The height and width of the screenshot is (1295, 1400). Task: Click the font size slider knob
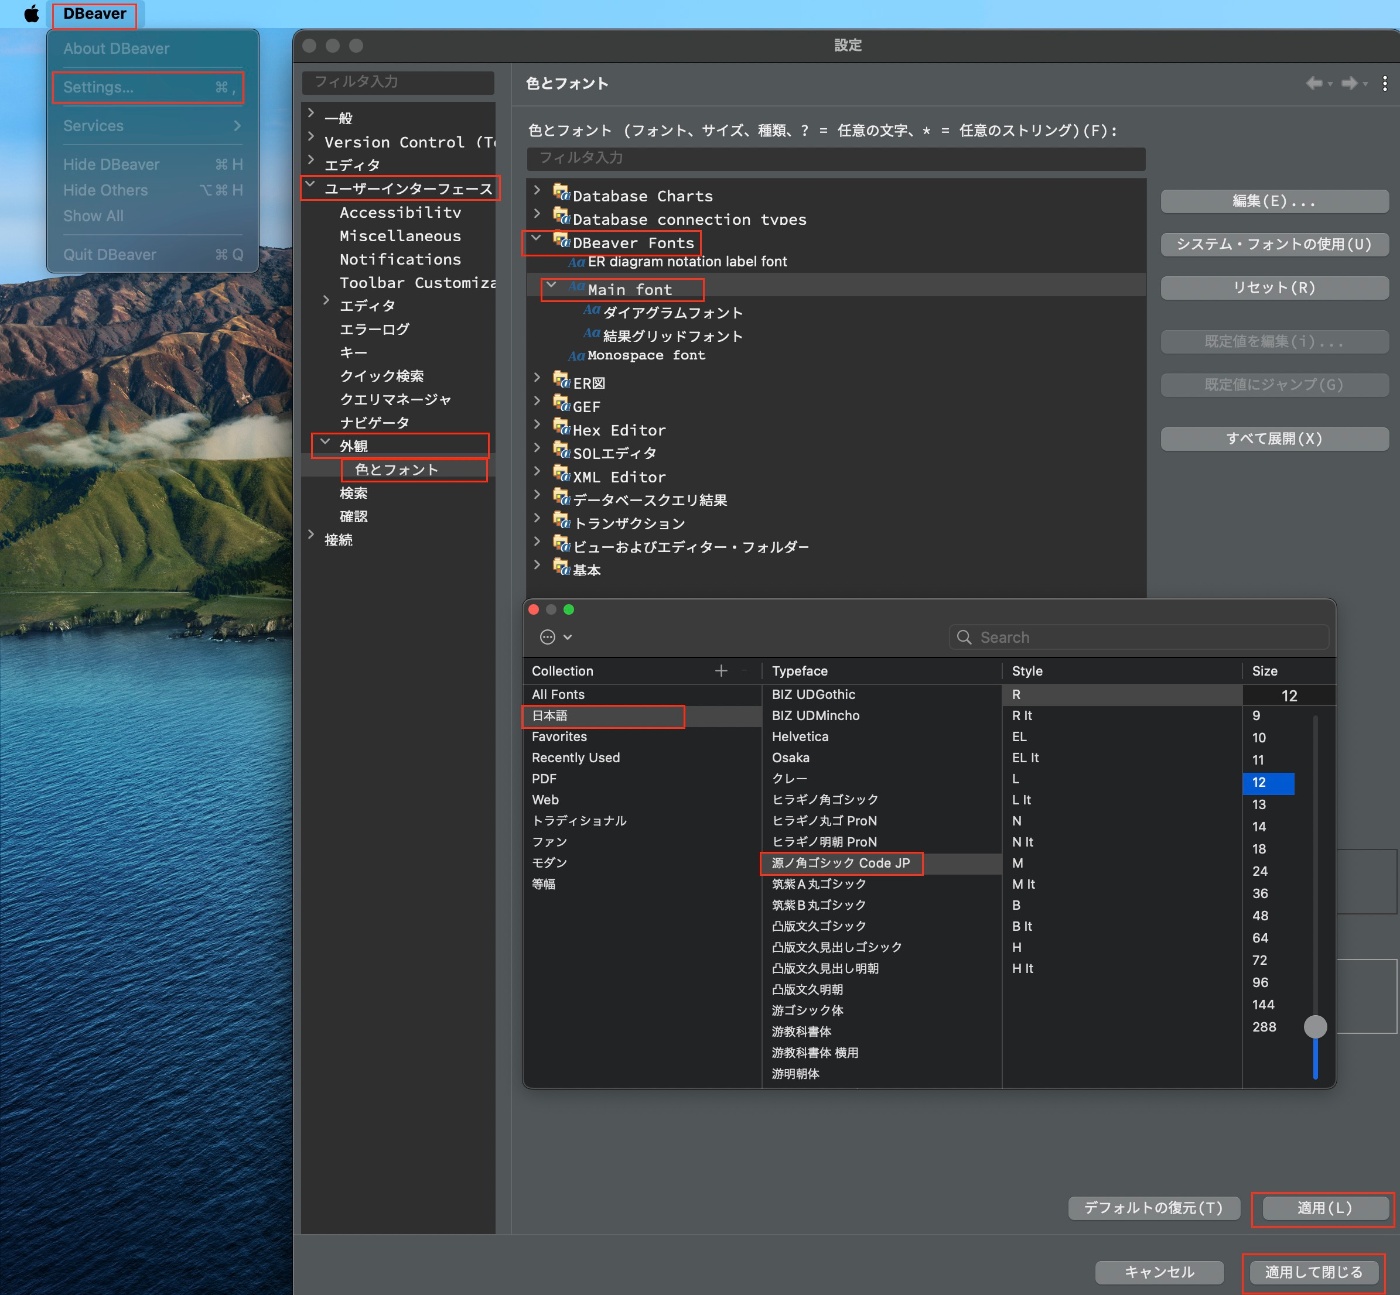(x=1315, y=1026)
